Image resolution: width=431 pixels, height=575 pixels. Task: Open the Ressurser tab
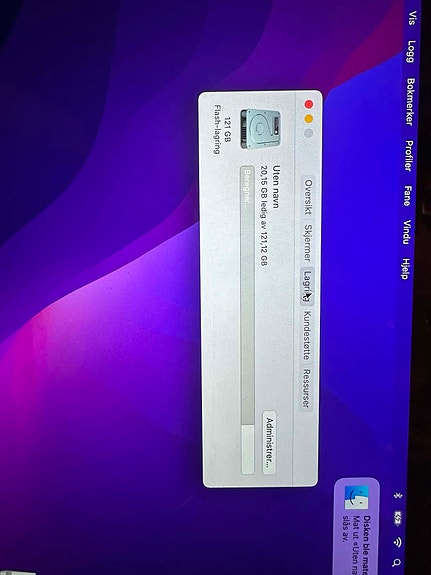pos(306,389)
